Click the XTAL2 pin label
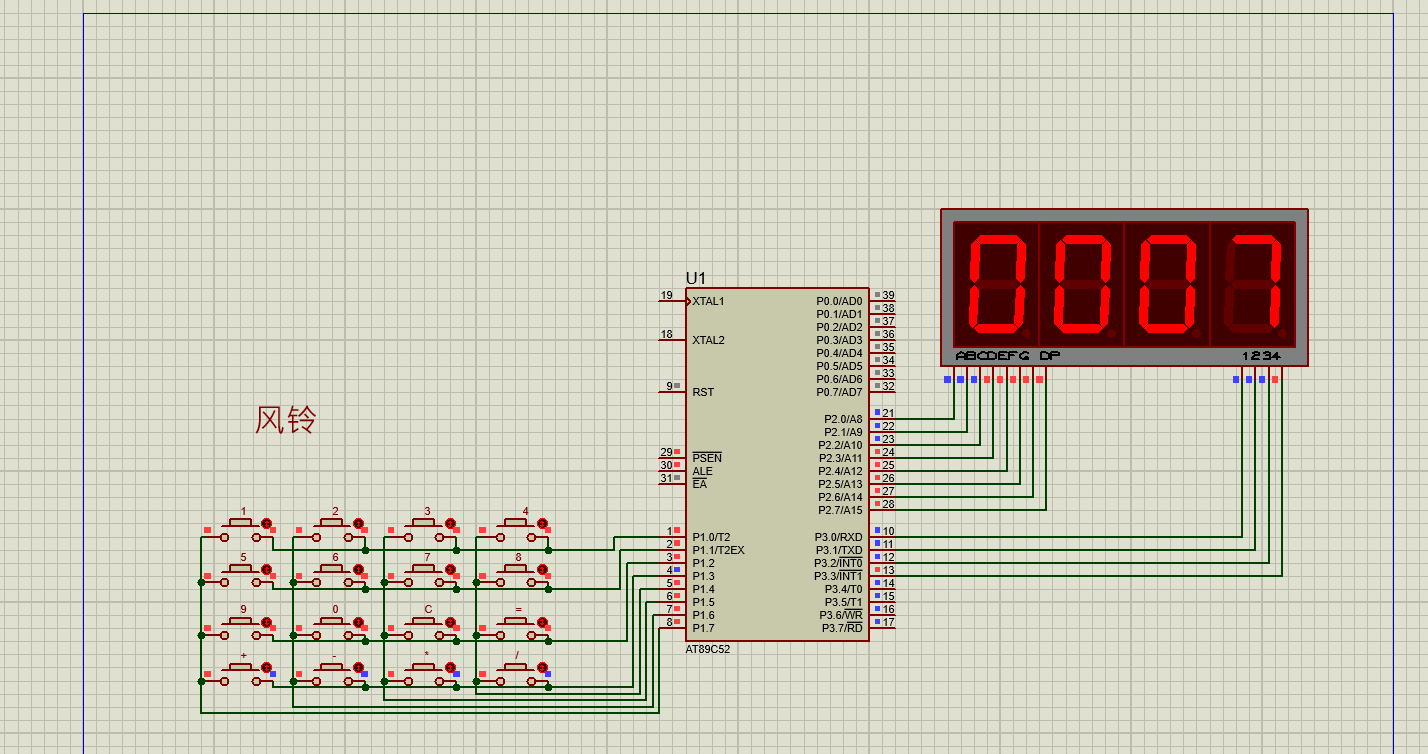The height and width of the screenshot is (754, 1428). click(708, 340)
